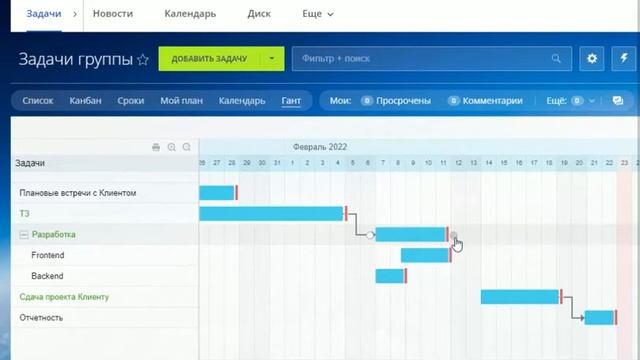Switch to Список view

[x=38, y=101]
